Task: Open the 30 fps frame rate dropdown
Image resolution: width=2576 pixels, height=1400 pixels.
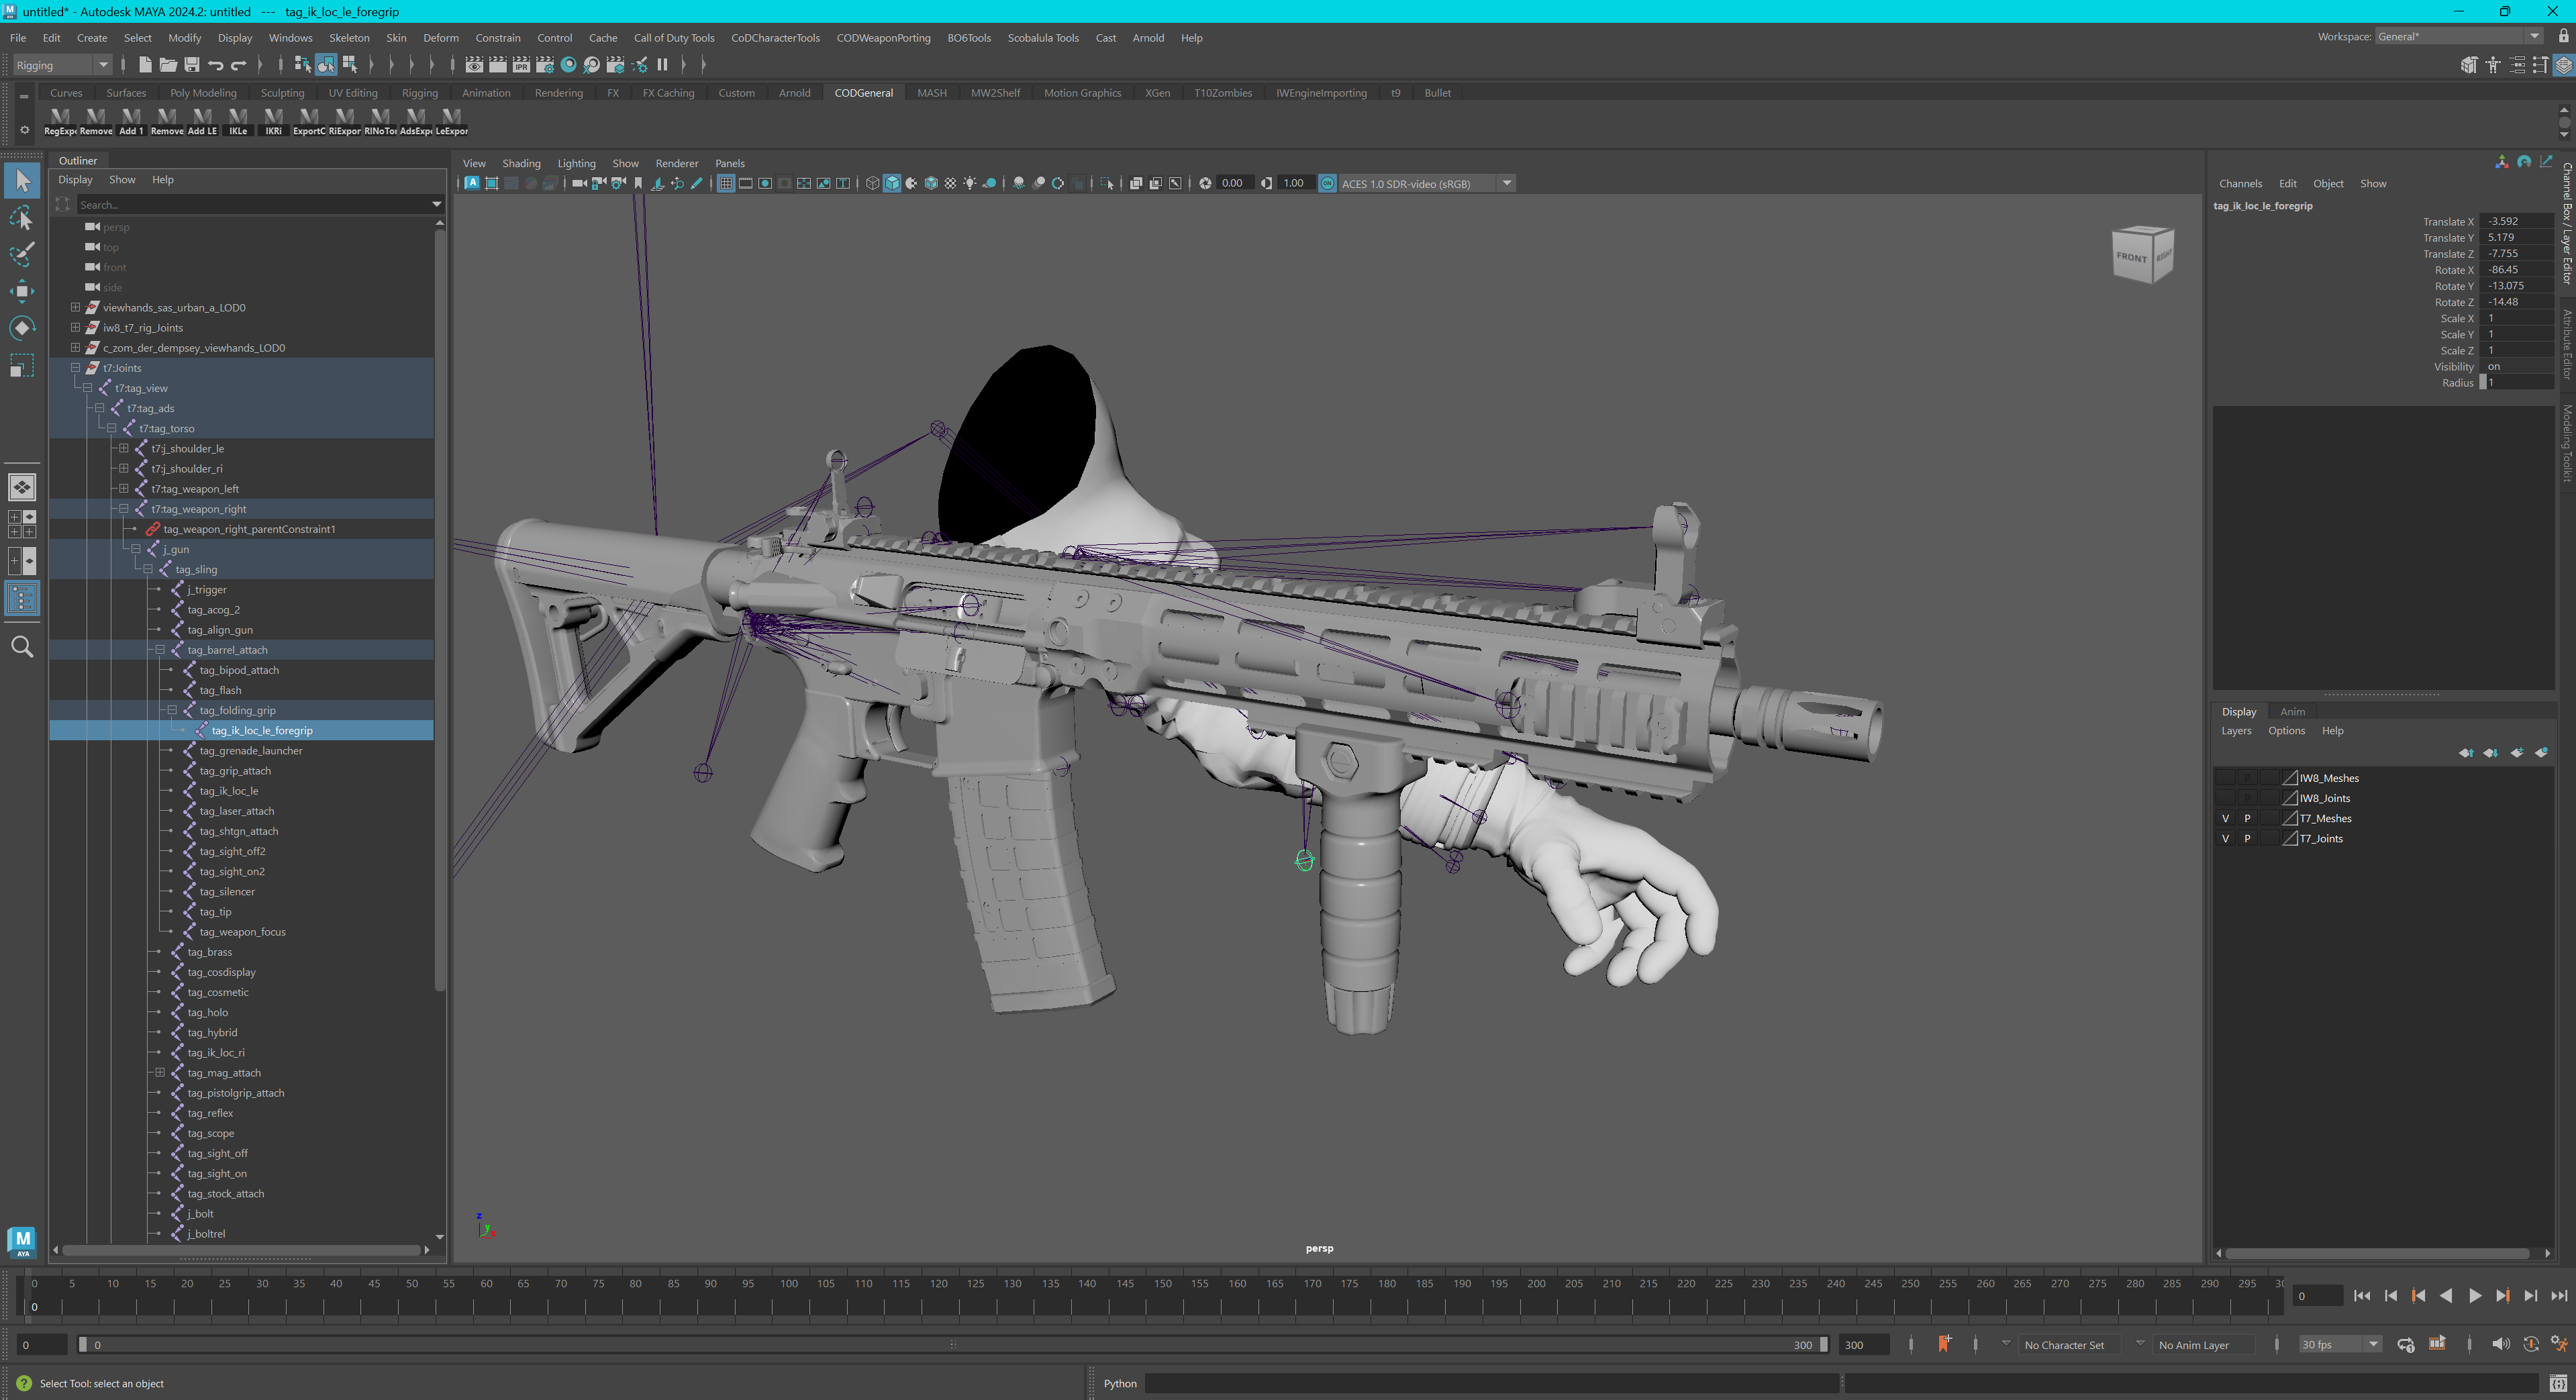Action: (2340, 1344)
